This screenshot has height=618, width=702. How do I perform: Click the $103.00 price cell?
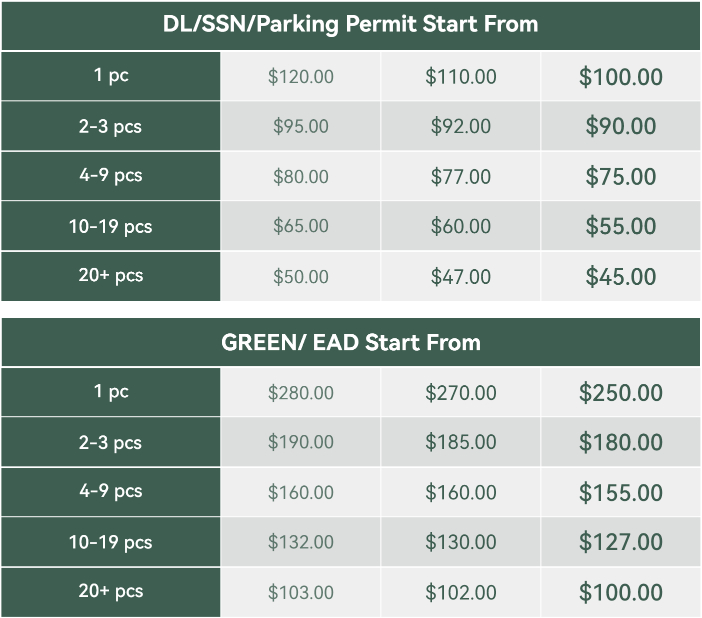coord(301,593)
